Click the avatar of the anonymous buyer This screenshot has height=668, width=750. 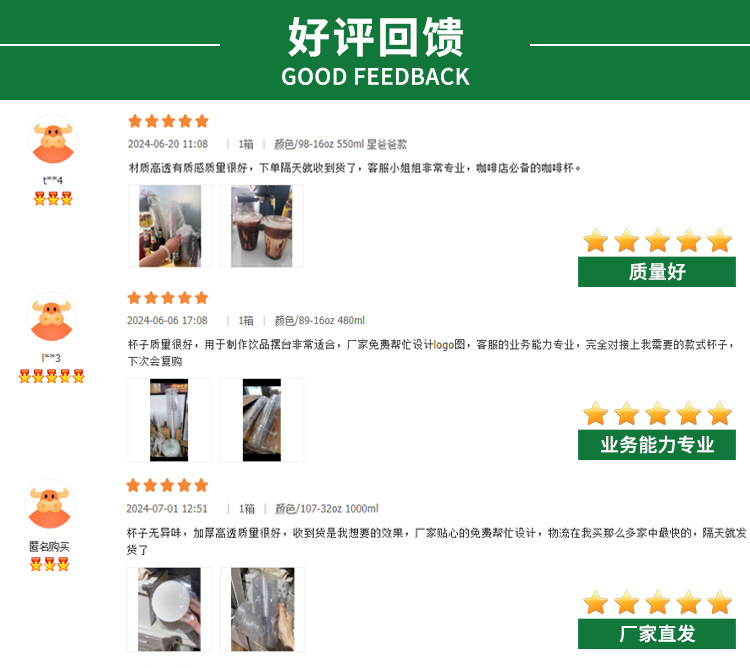pos(50,504)
